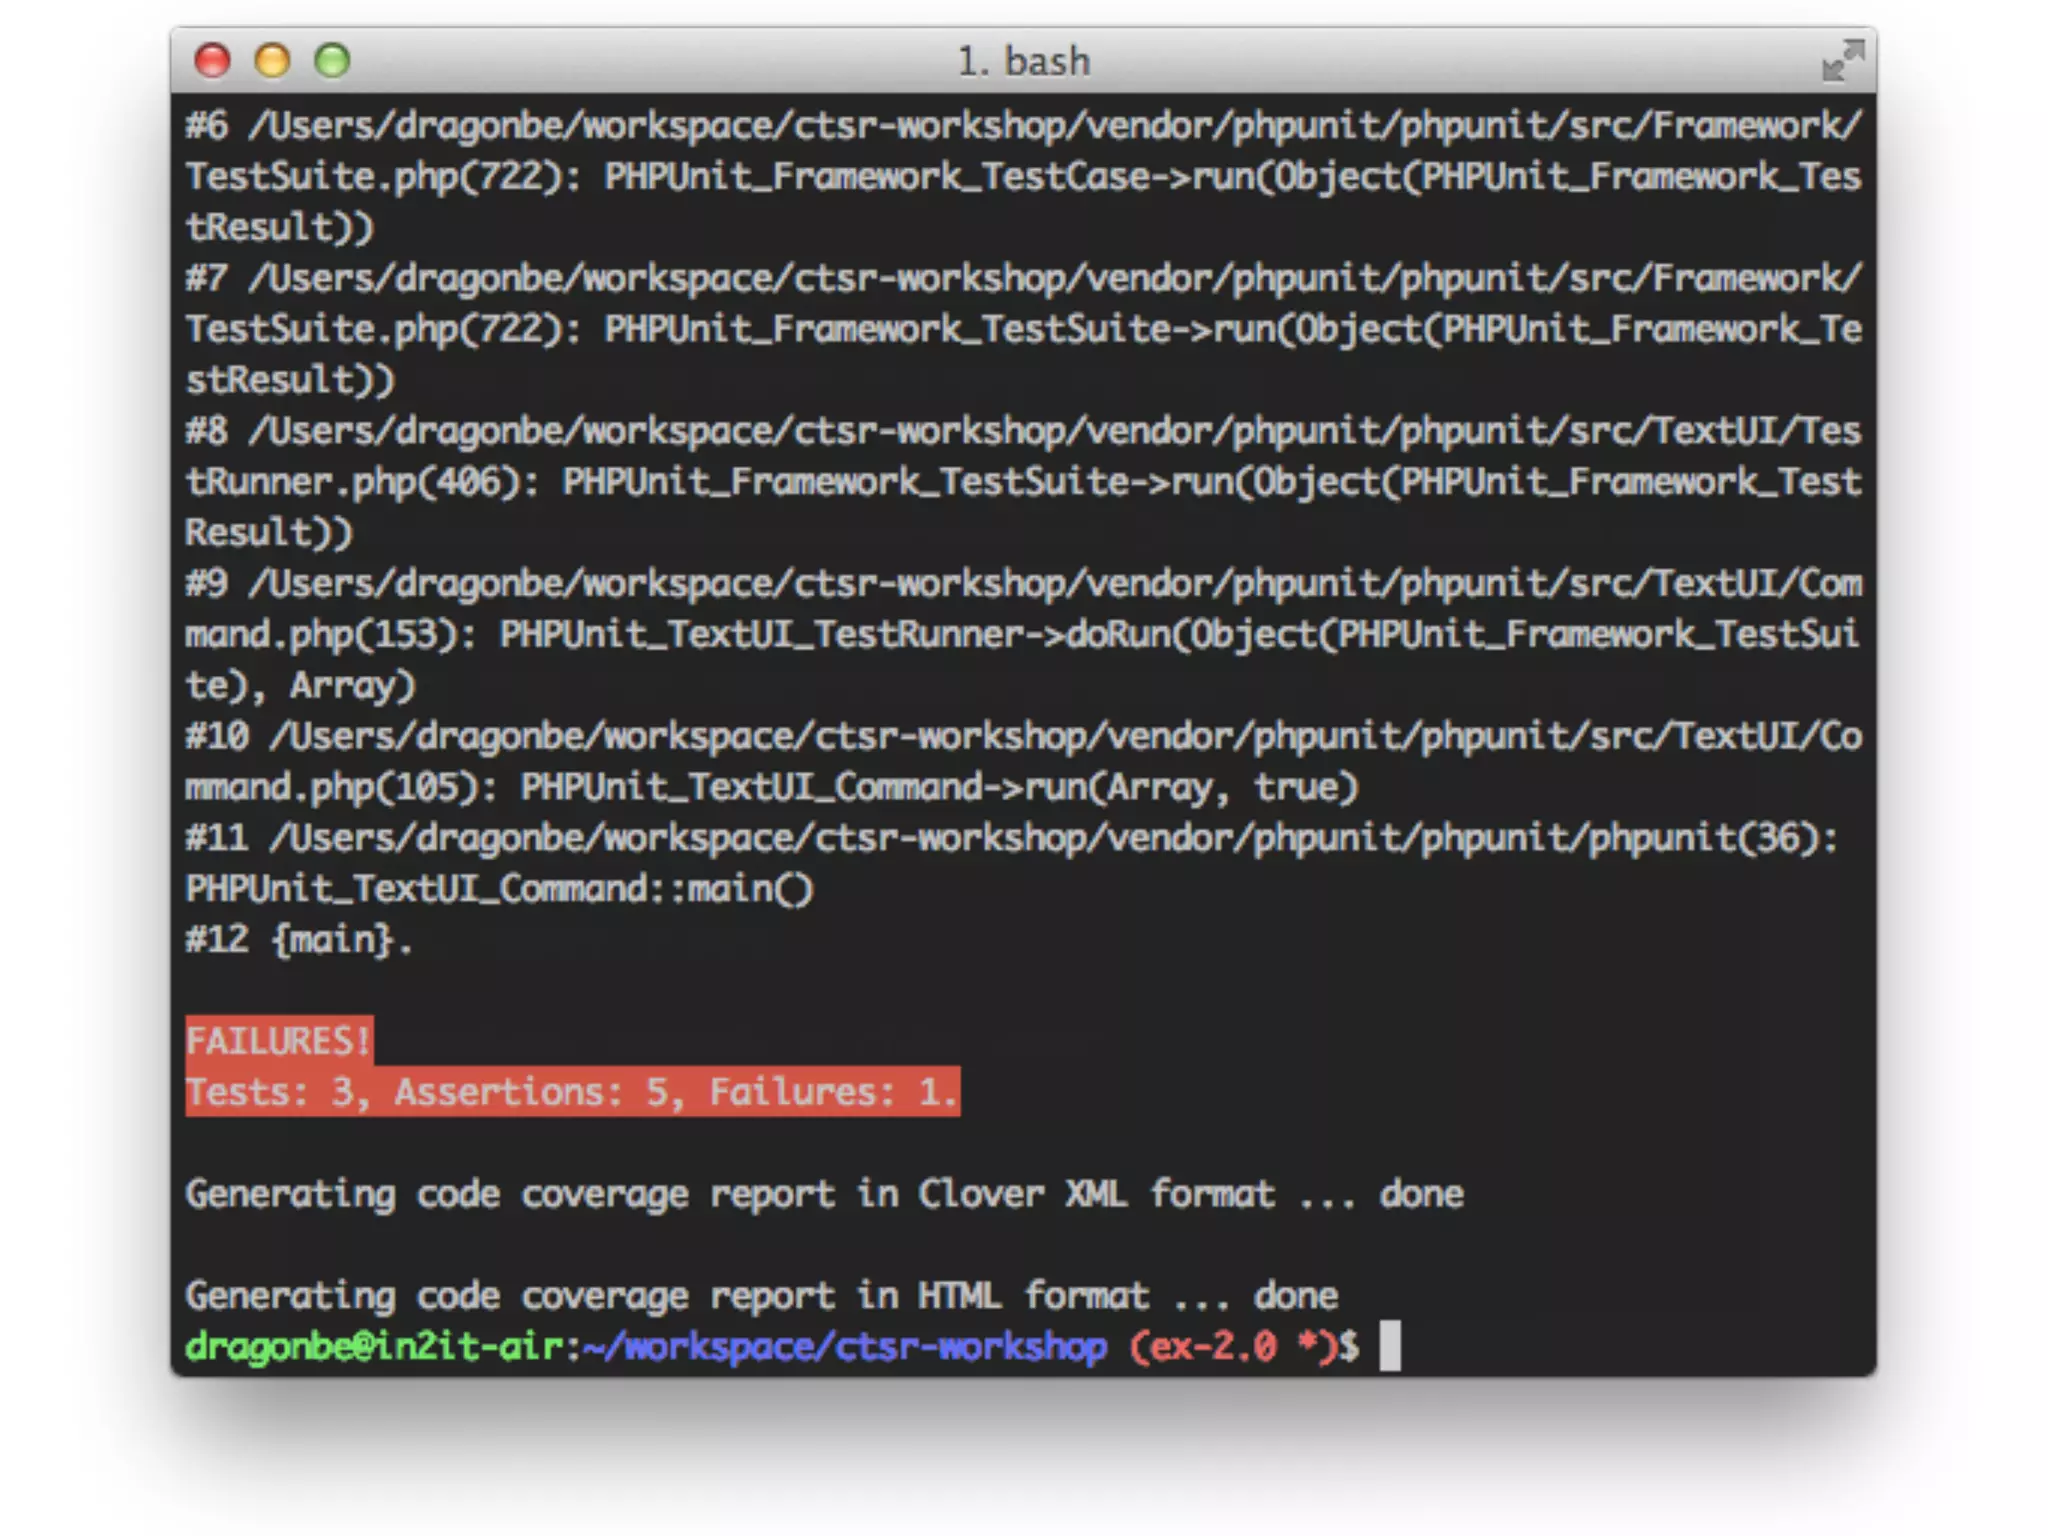This screenshot has height=1536, width=2048.
Task: Click the red '(ex-2.0 *)' git branch indicator
Action: [1234, 1347]
